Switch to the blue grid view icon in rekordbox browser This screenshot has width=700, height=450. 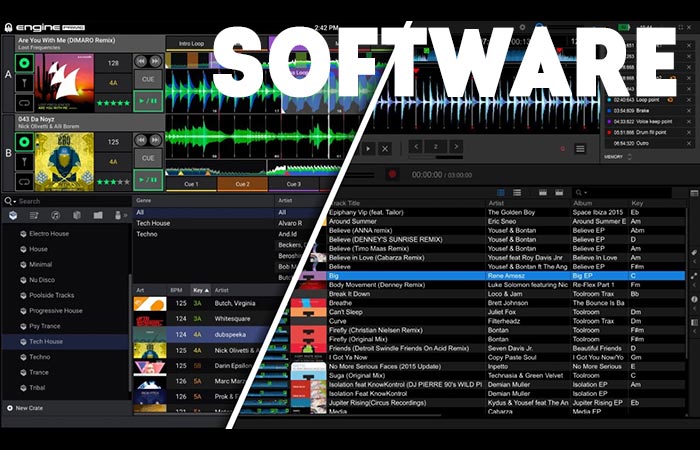click(501, 192)
